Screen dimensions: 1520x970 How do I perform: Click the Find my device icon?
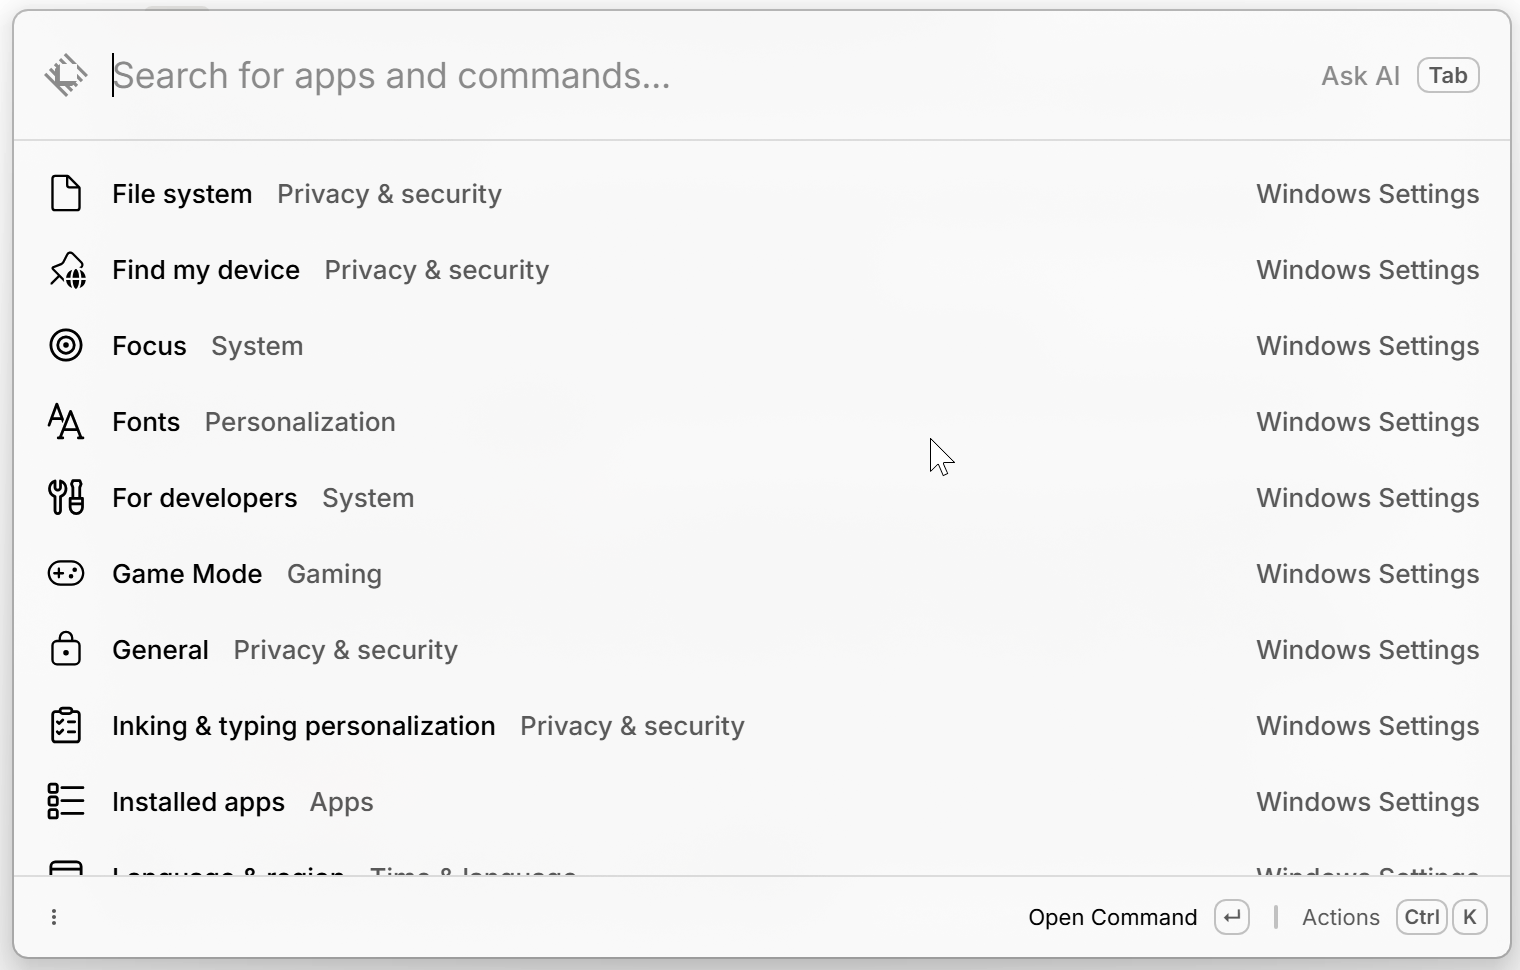[x=67, y=270]
